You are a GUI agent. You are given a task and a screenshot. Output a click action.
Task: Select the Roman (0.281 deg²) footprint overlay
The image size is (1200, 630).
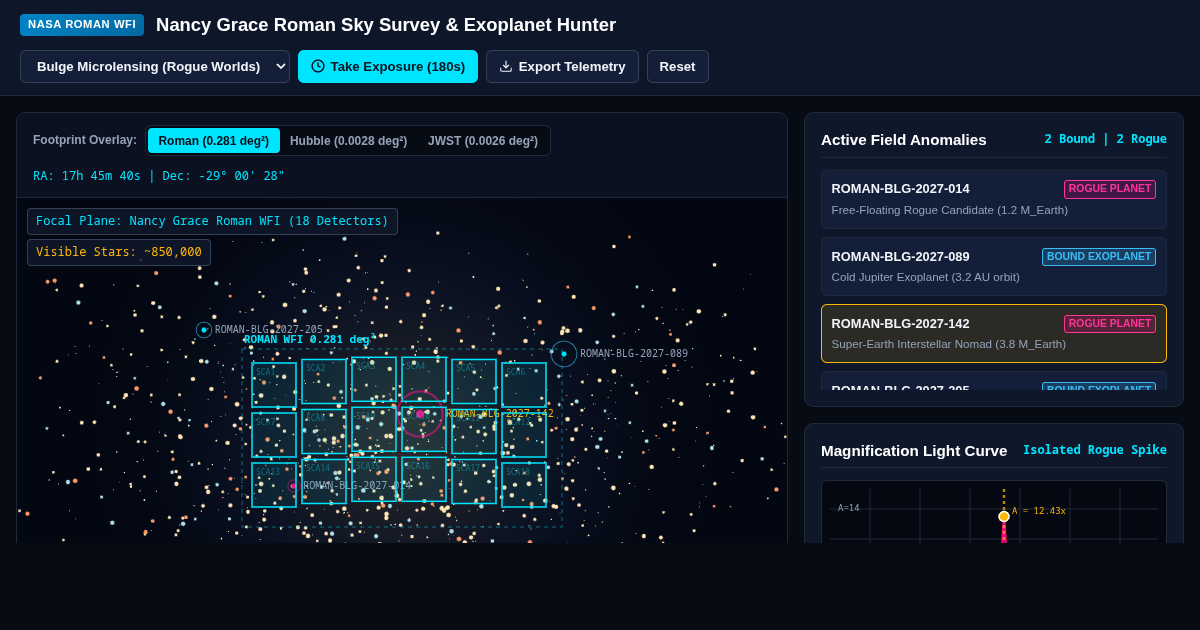[213, 140]
